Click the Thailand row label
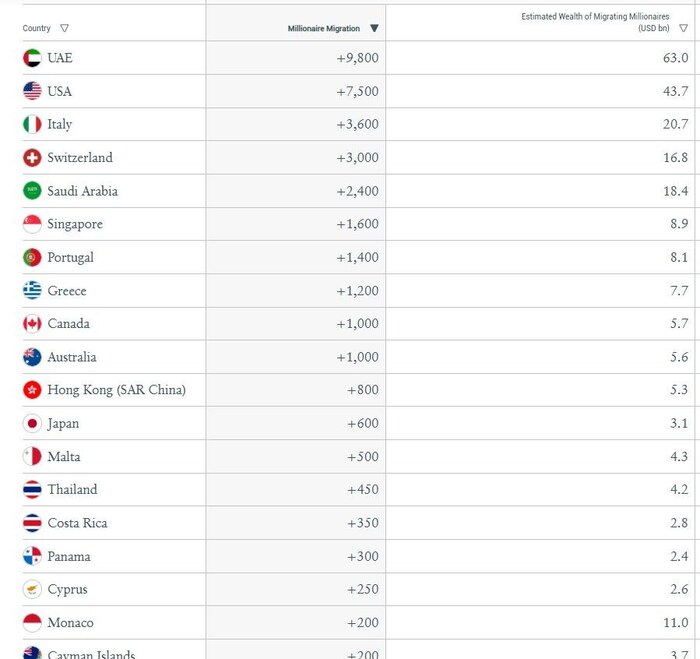The height and width of the screenshot is (659, 700). (x=72, y=490)
